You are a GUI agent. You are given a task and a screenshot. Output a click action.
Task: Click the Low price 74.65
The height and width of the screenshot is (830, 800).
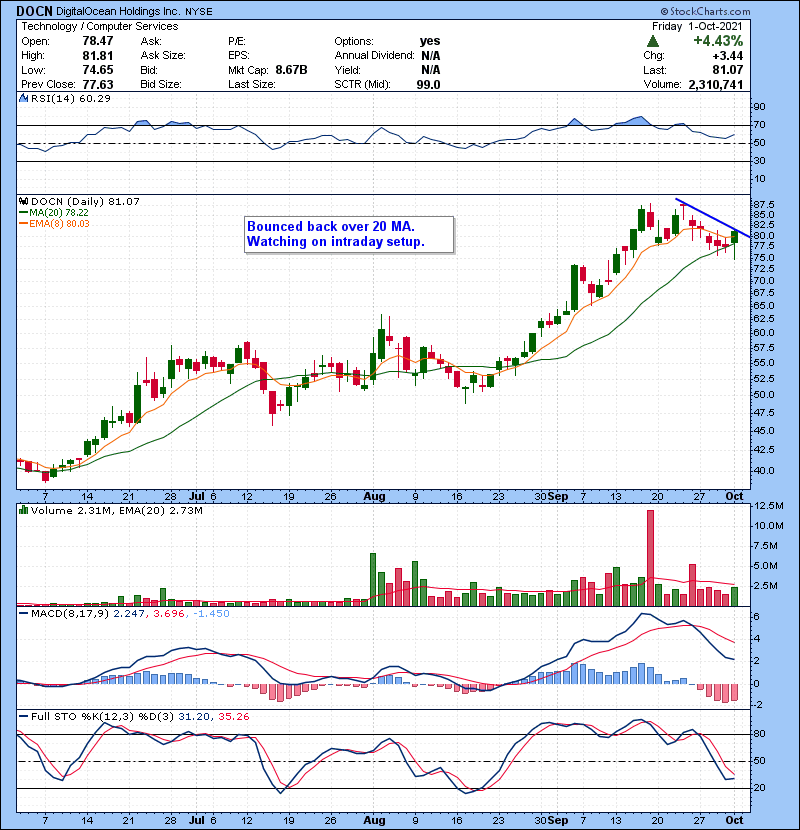point(97,69)
